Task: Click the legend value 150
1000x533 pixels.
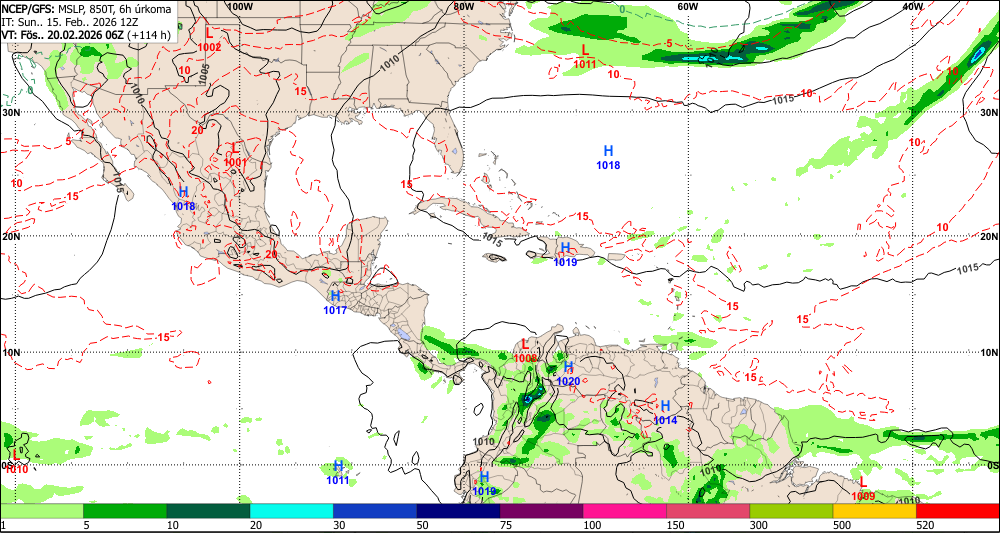Action: pyautogui.click(x=675, y=525)
